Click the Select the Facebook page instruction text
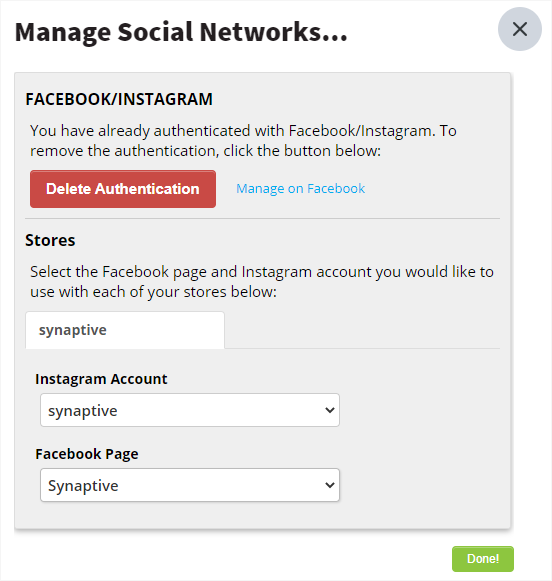The height and width of the screenshot is (581, 552). click(x=262, y=282)
